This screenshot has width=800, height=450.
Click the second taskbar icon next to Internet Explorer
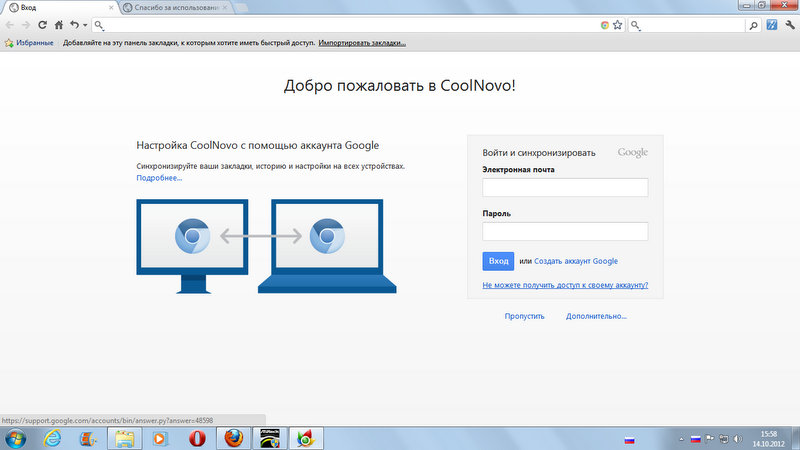tap(88, 438)
